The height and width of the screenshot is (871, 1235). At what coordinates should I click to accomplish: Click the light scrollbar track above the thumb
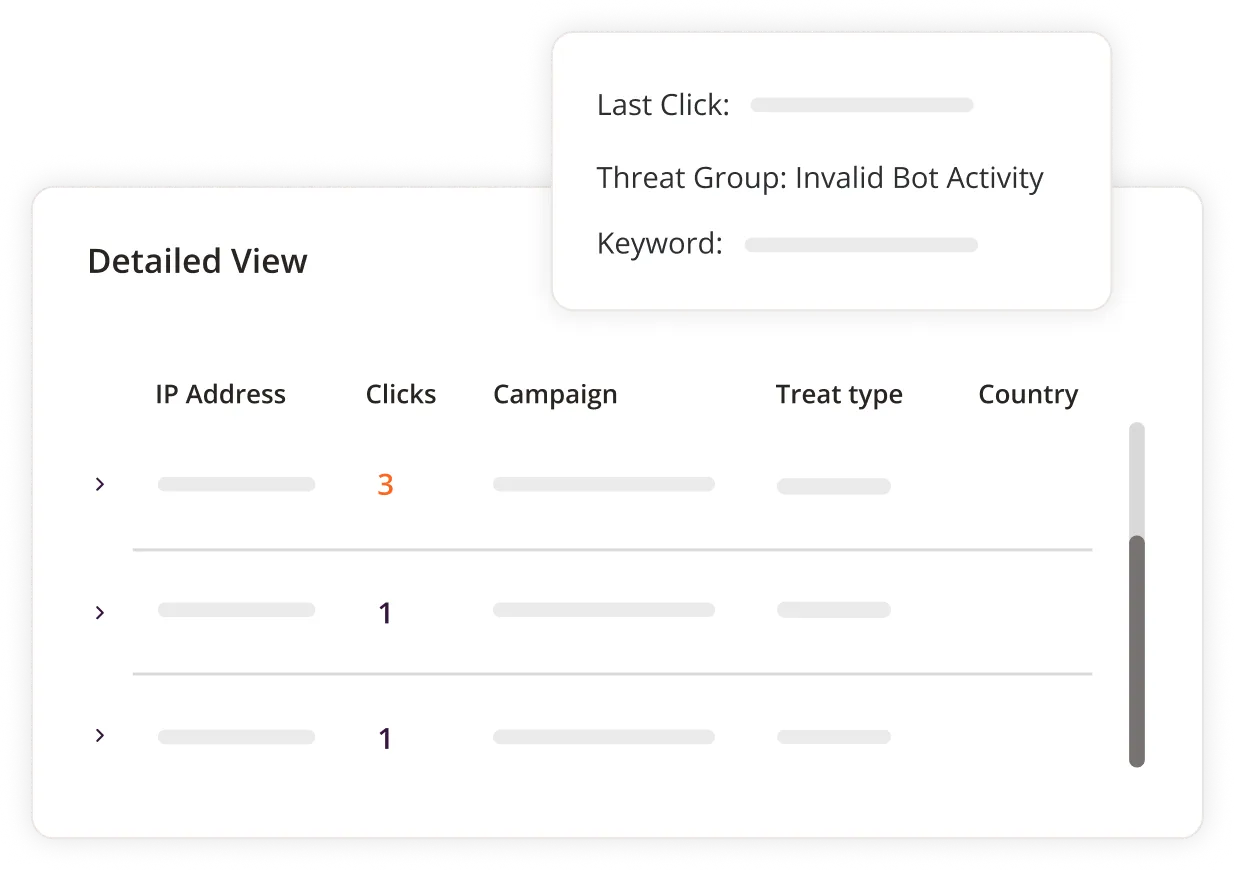click(1136, 478)
